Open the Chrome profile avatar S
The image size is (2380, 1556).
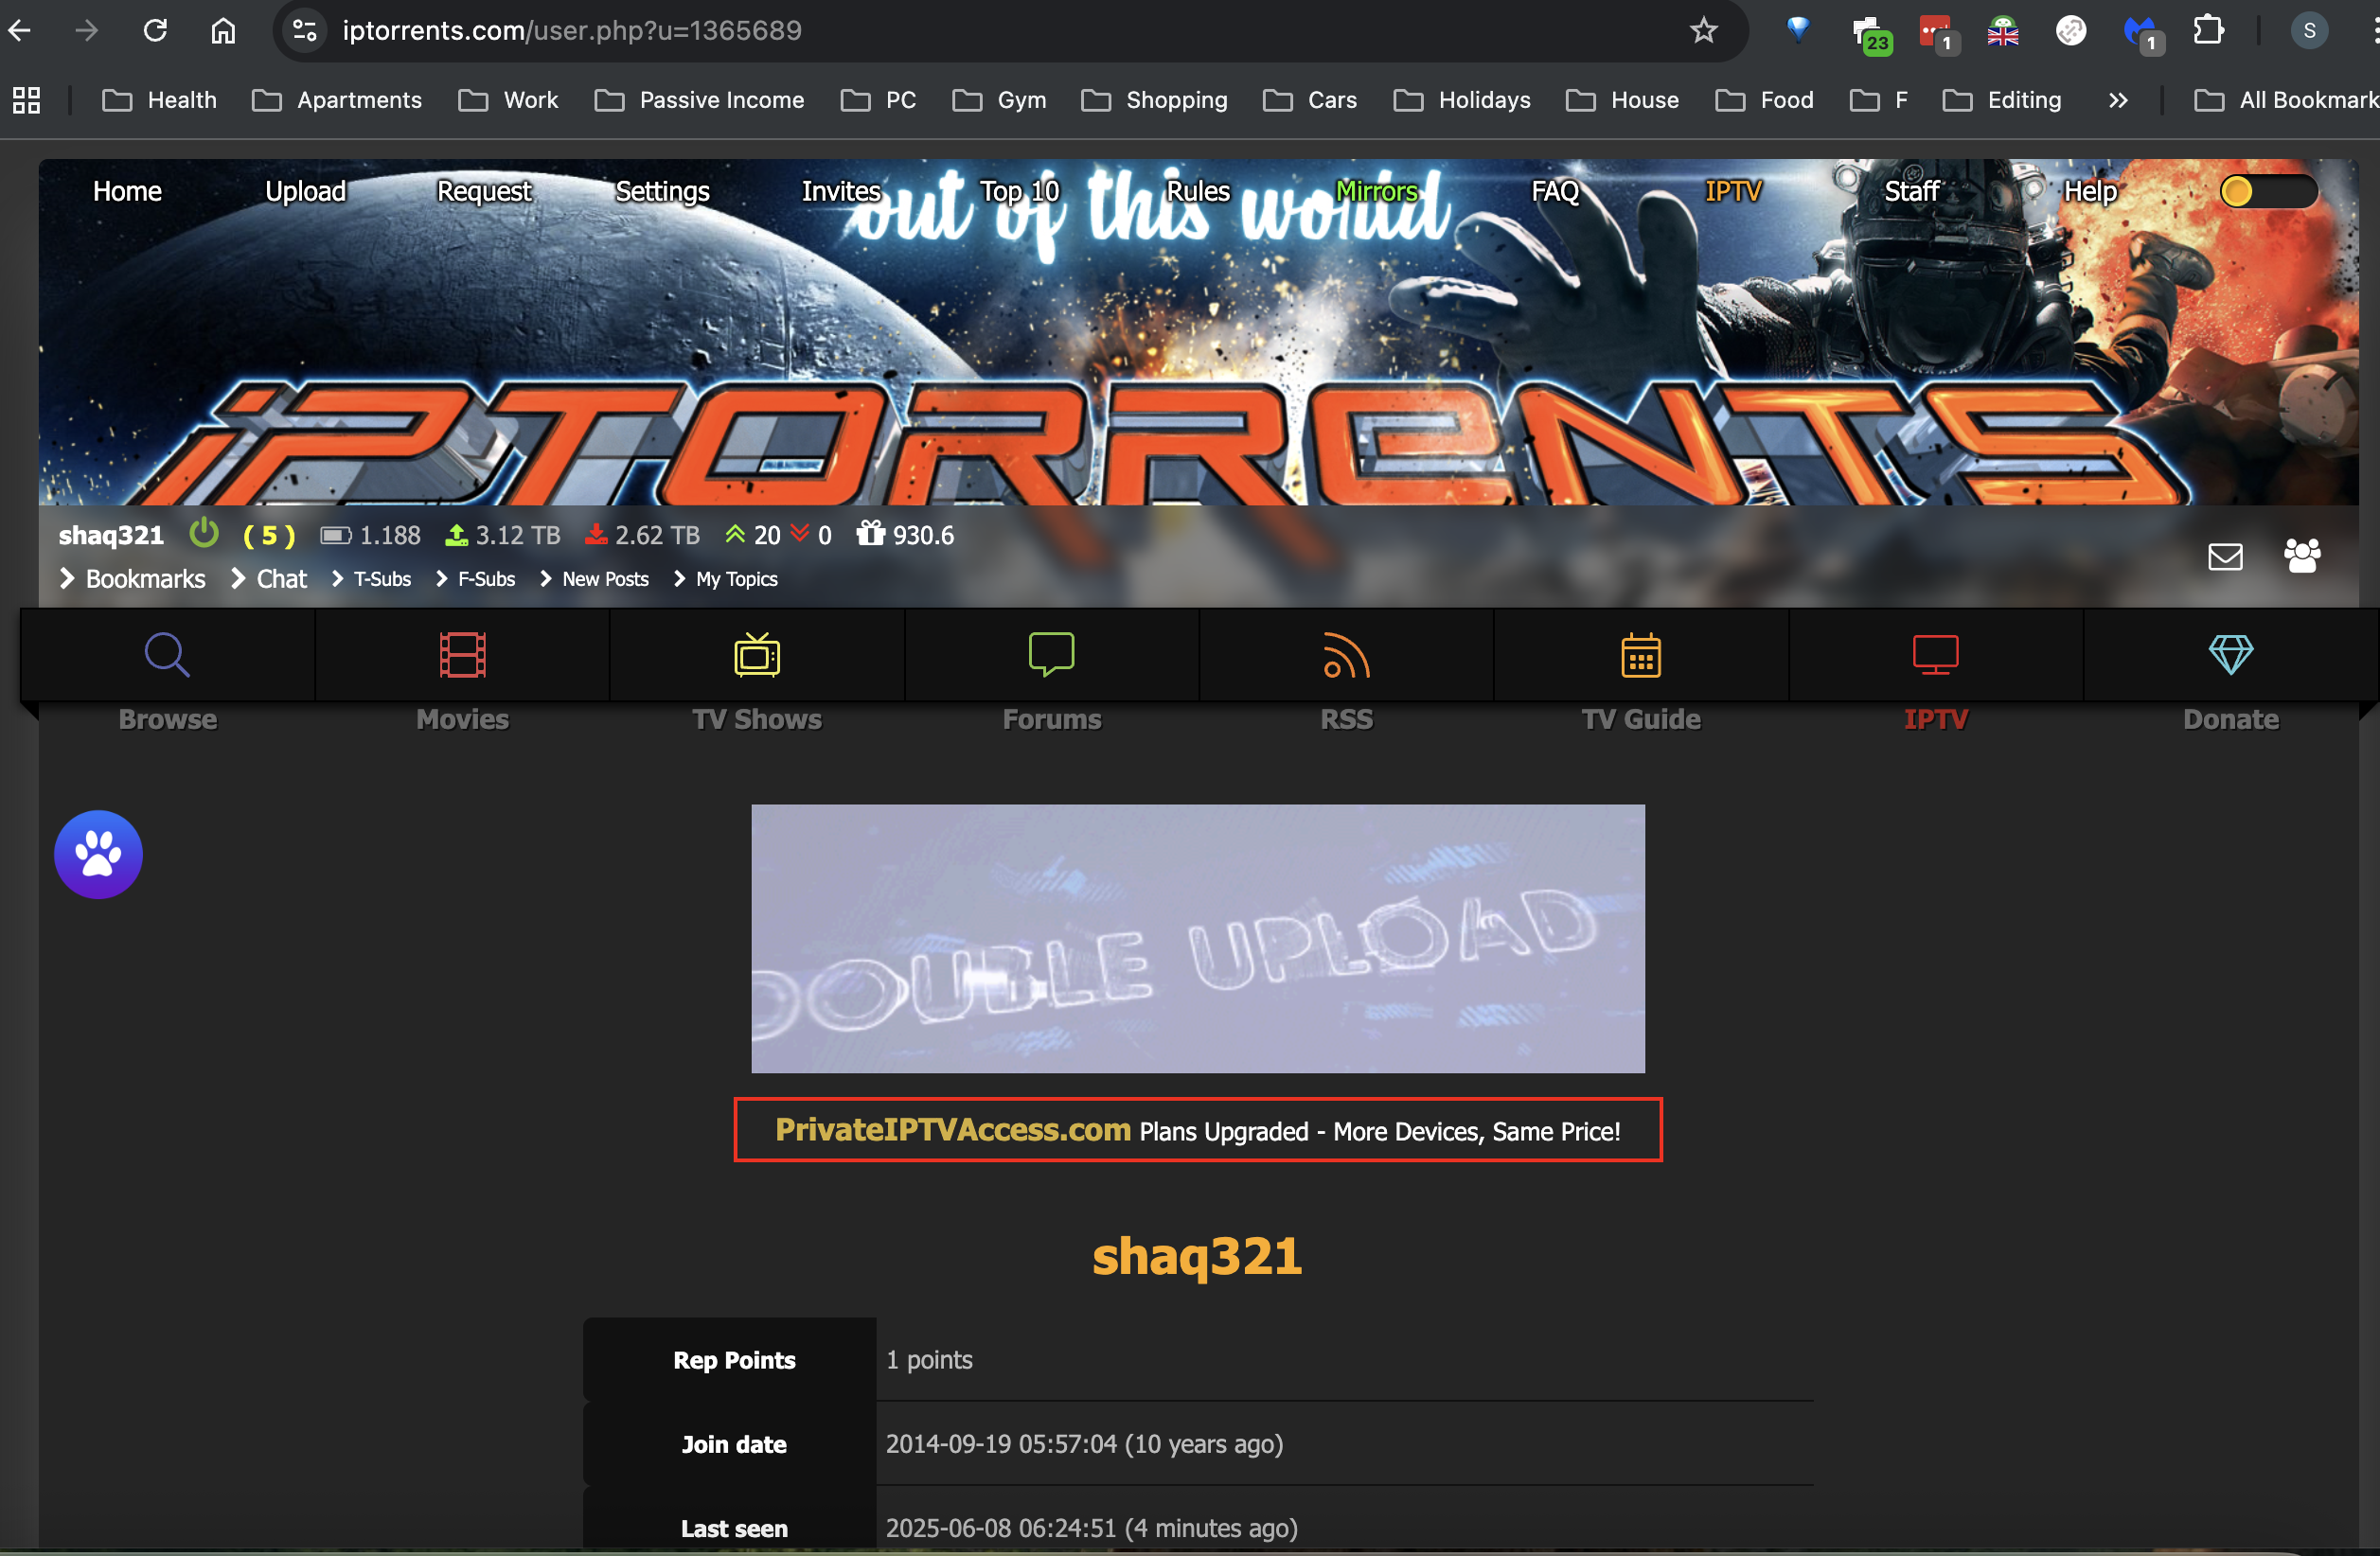pos(2310,31)
